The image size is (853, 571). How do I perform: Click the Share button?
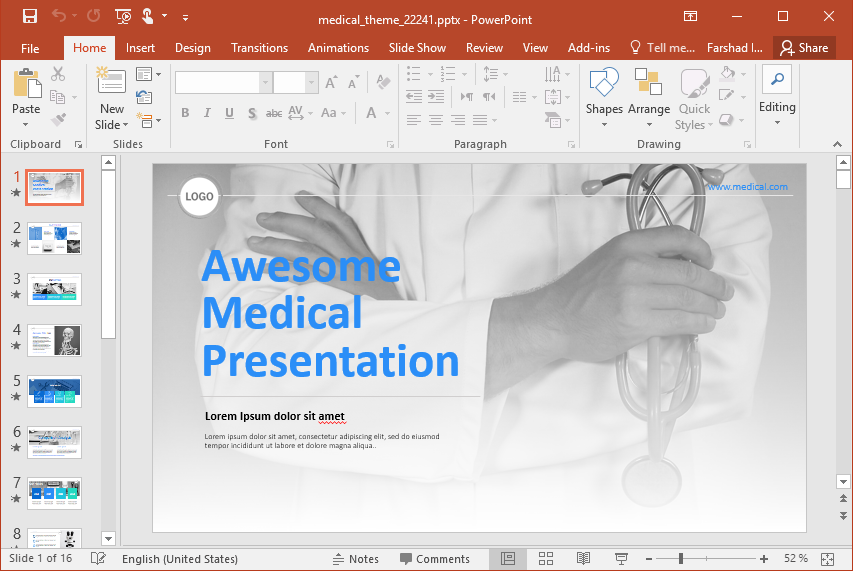click(804, 48)
